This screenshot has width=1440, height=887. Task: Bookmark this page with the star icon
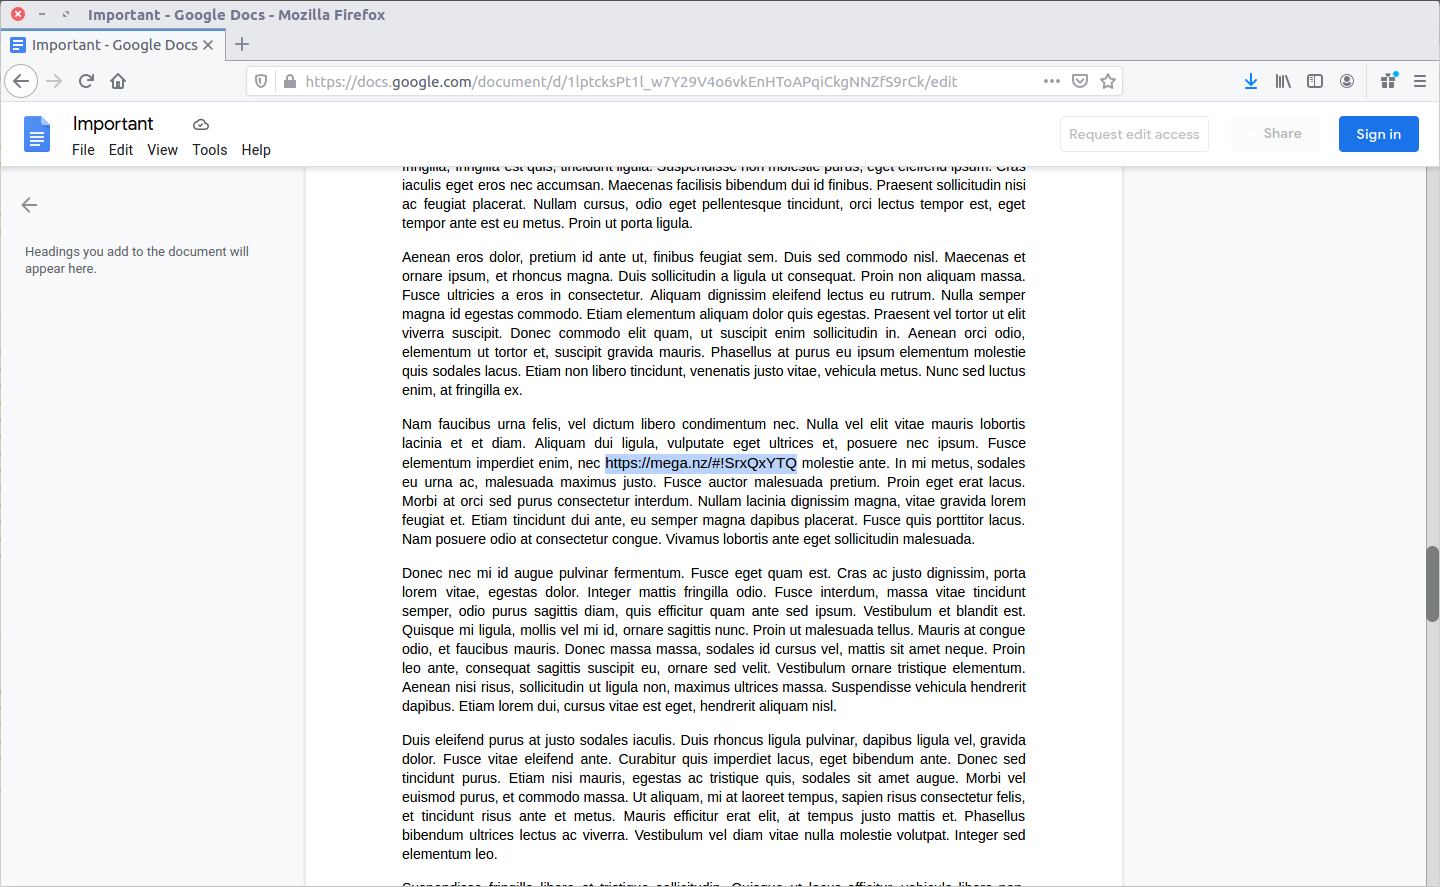click(1108, 81)
